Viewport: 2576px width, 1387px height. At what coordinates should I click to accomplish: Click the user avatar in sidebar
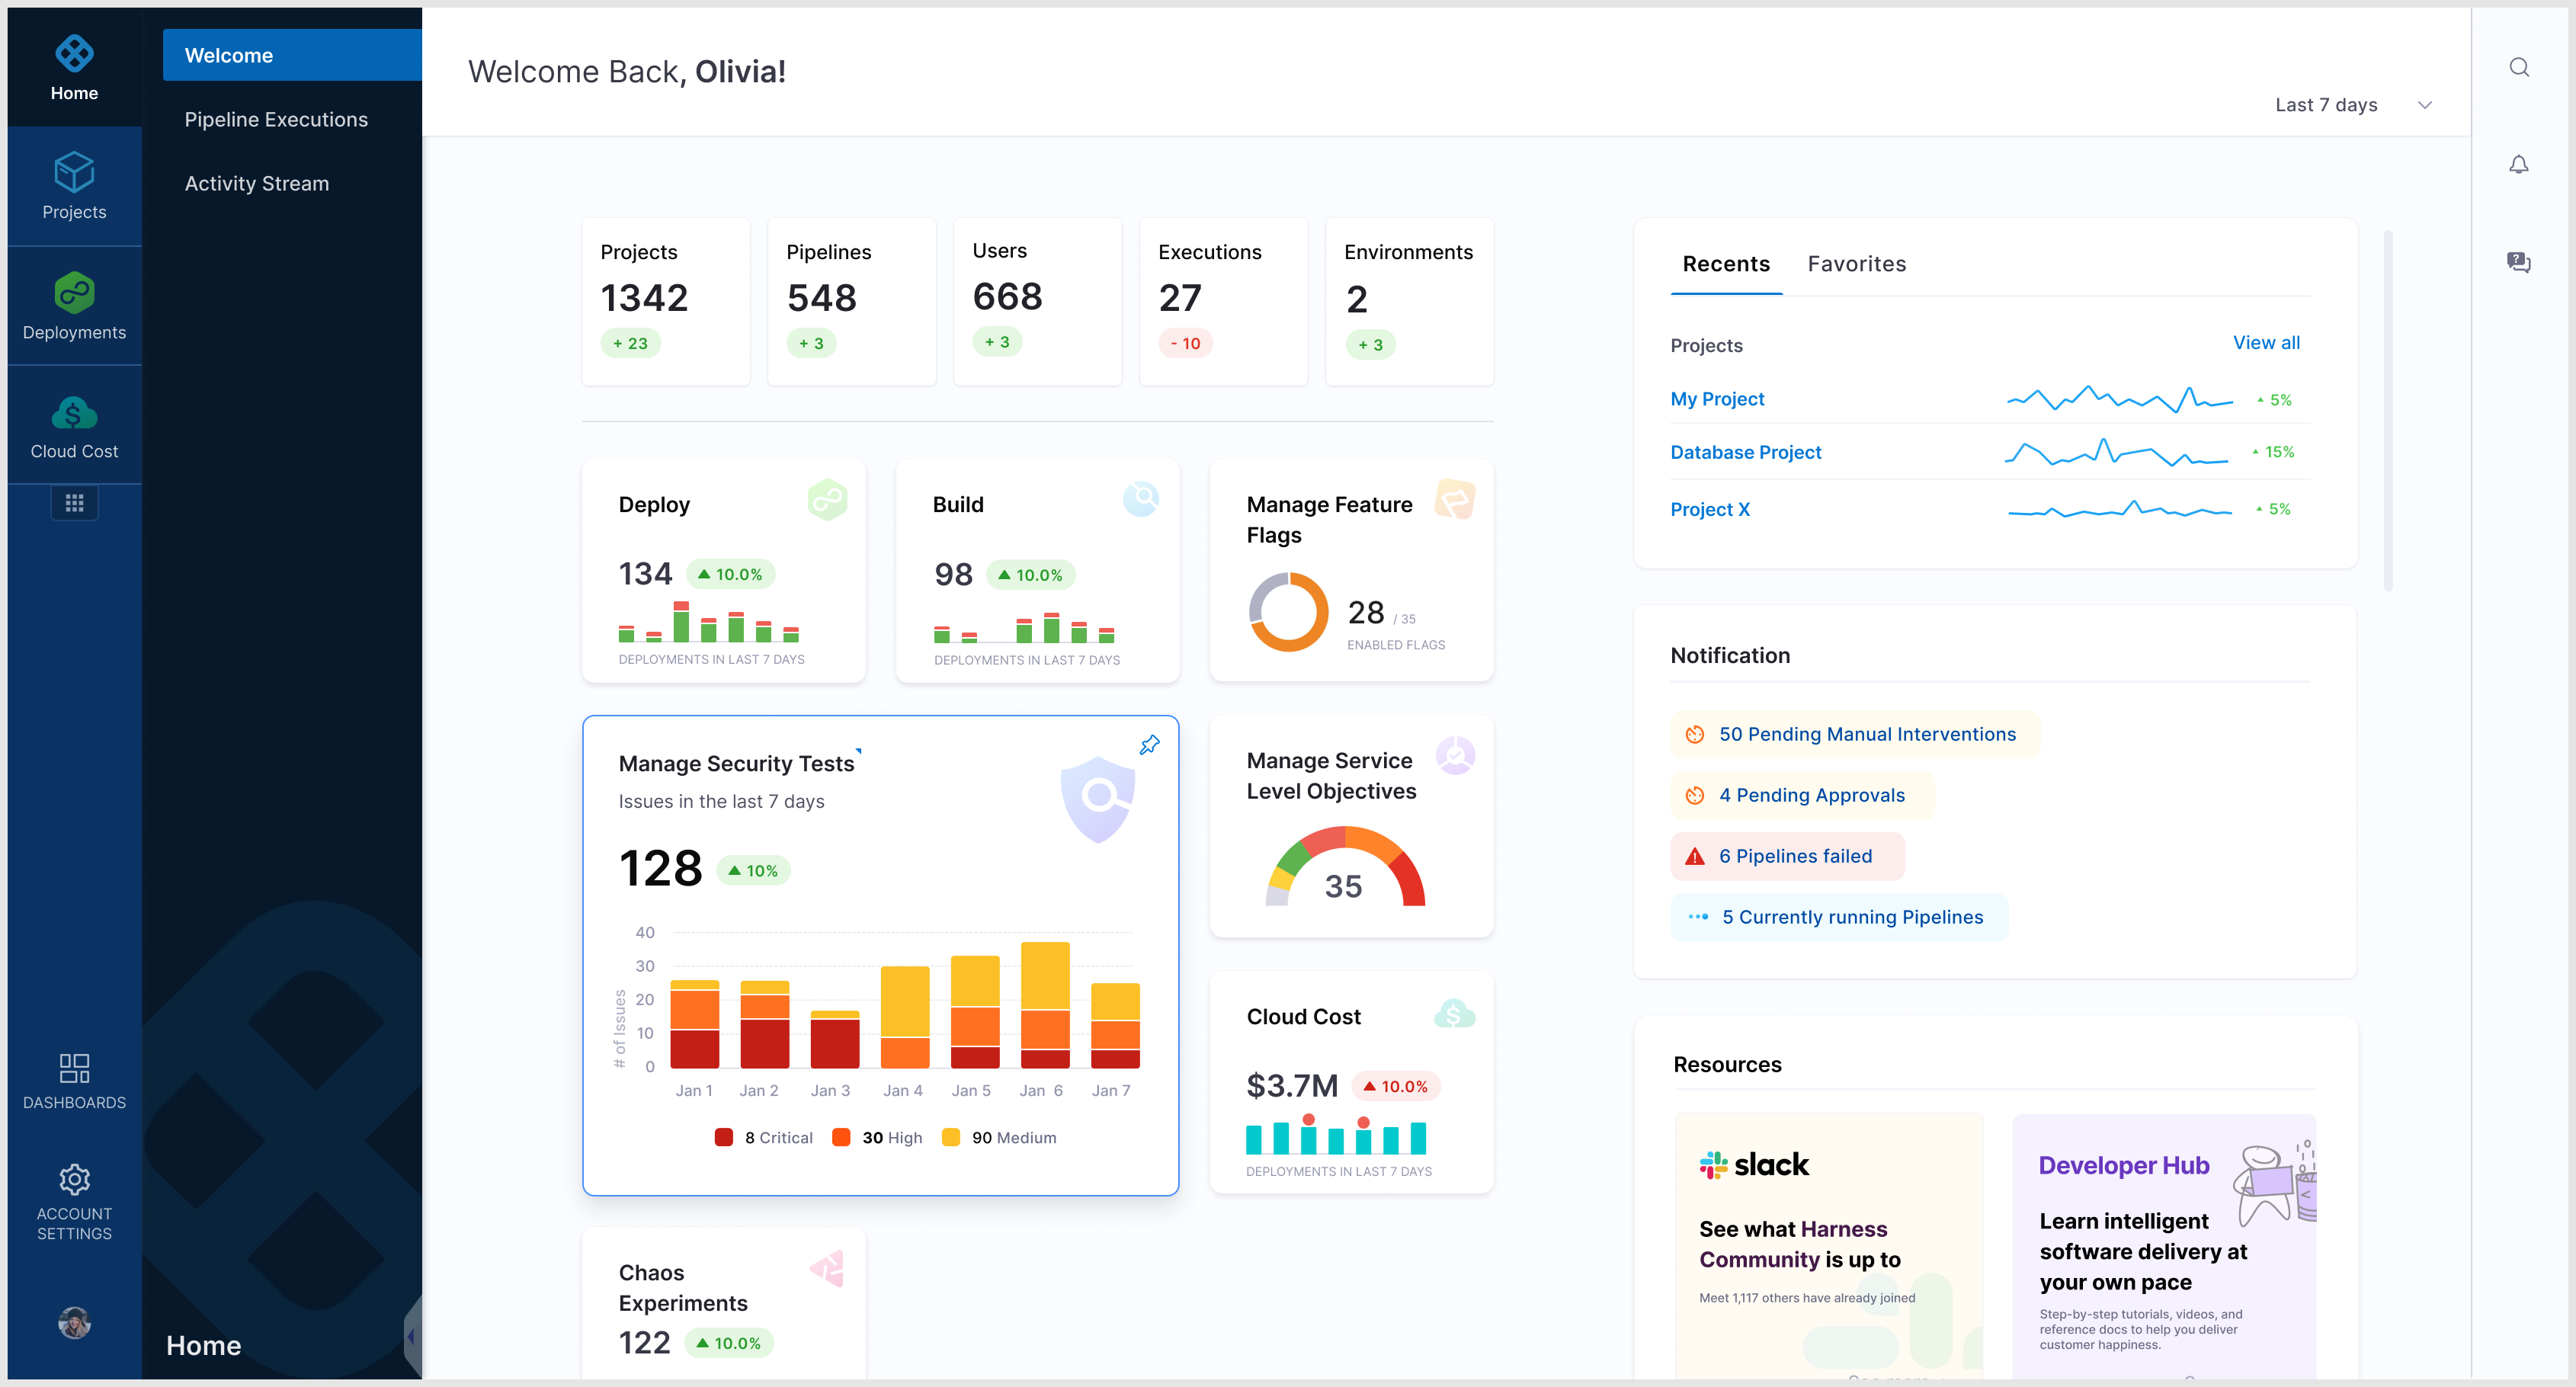coord(74,1322)
